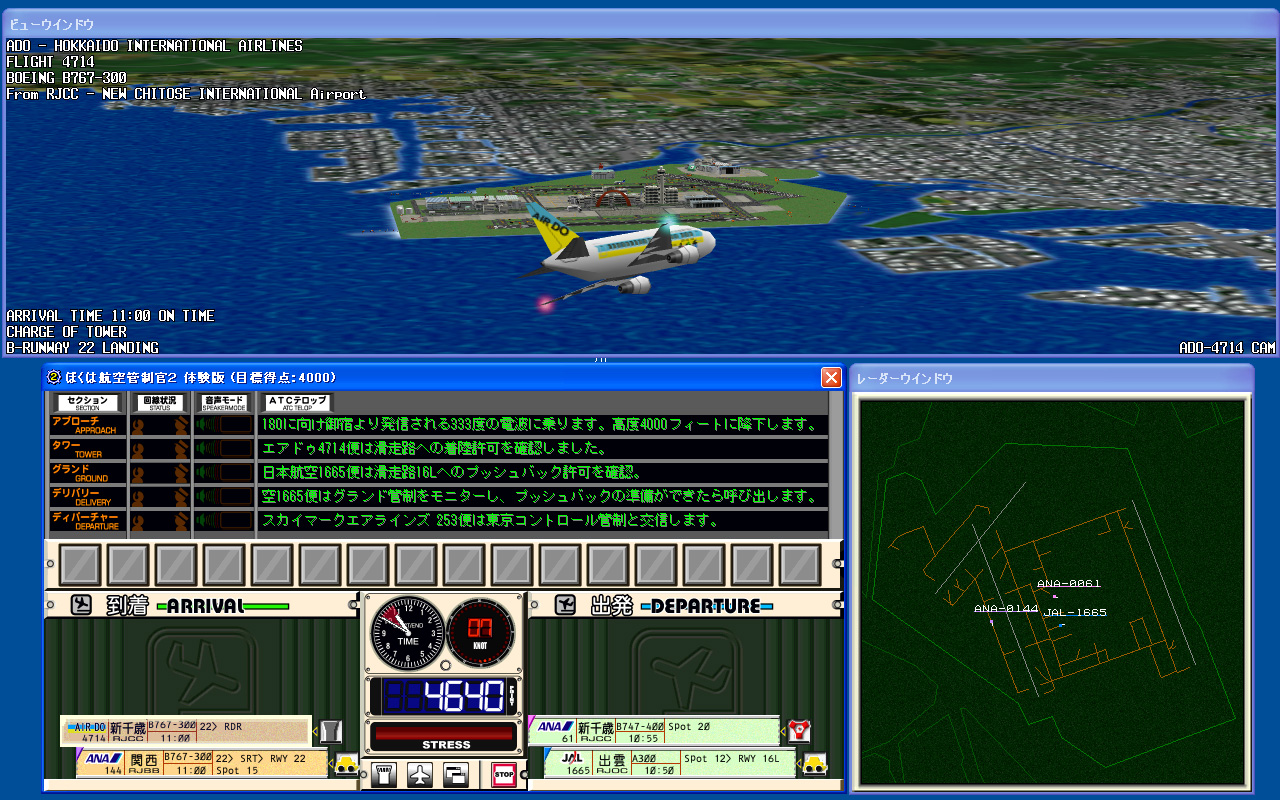Click the 音声モード SPEAKERMODE column header
1280x800 pixels.
(x=224, y=402)
